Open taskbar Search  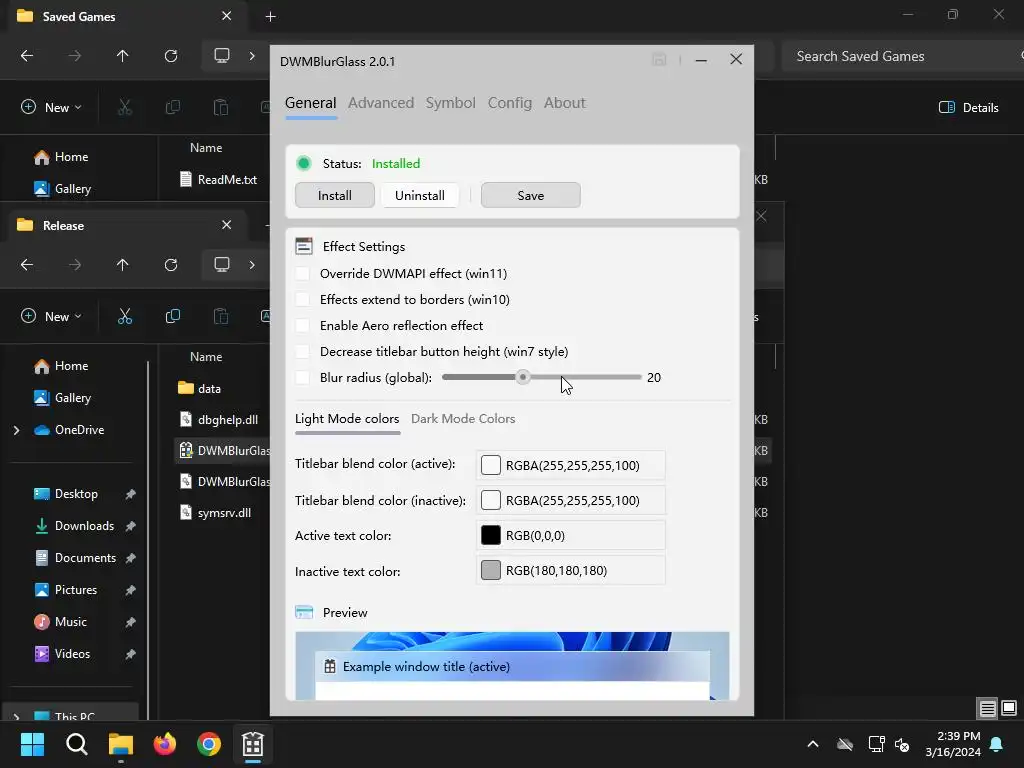(x=76, y=744)
